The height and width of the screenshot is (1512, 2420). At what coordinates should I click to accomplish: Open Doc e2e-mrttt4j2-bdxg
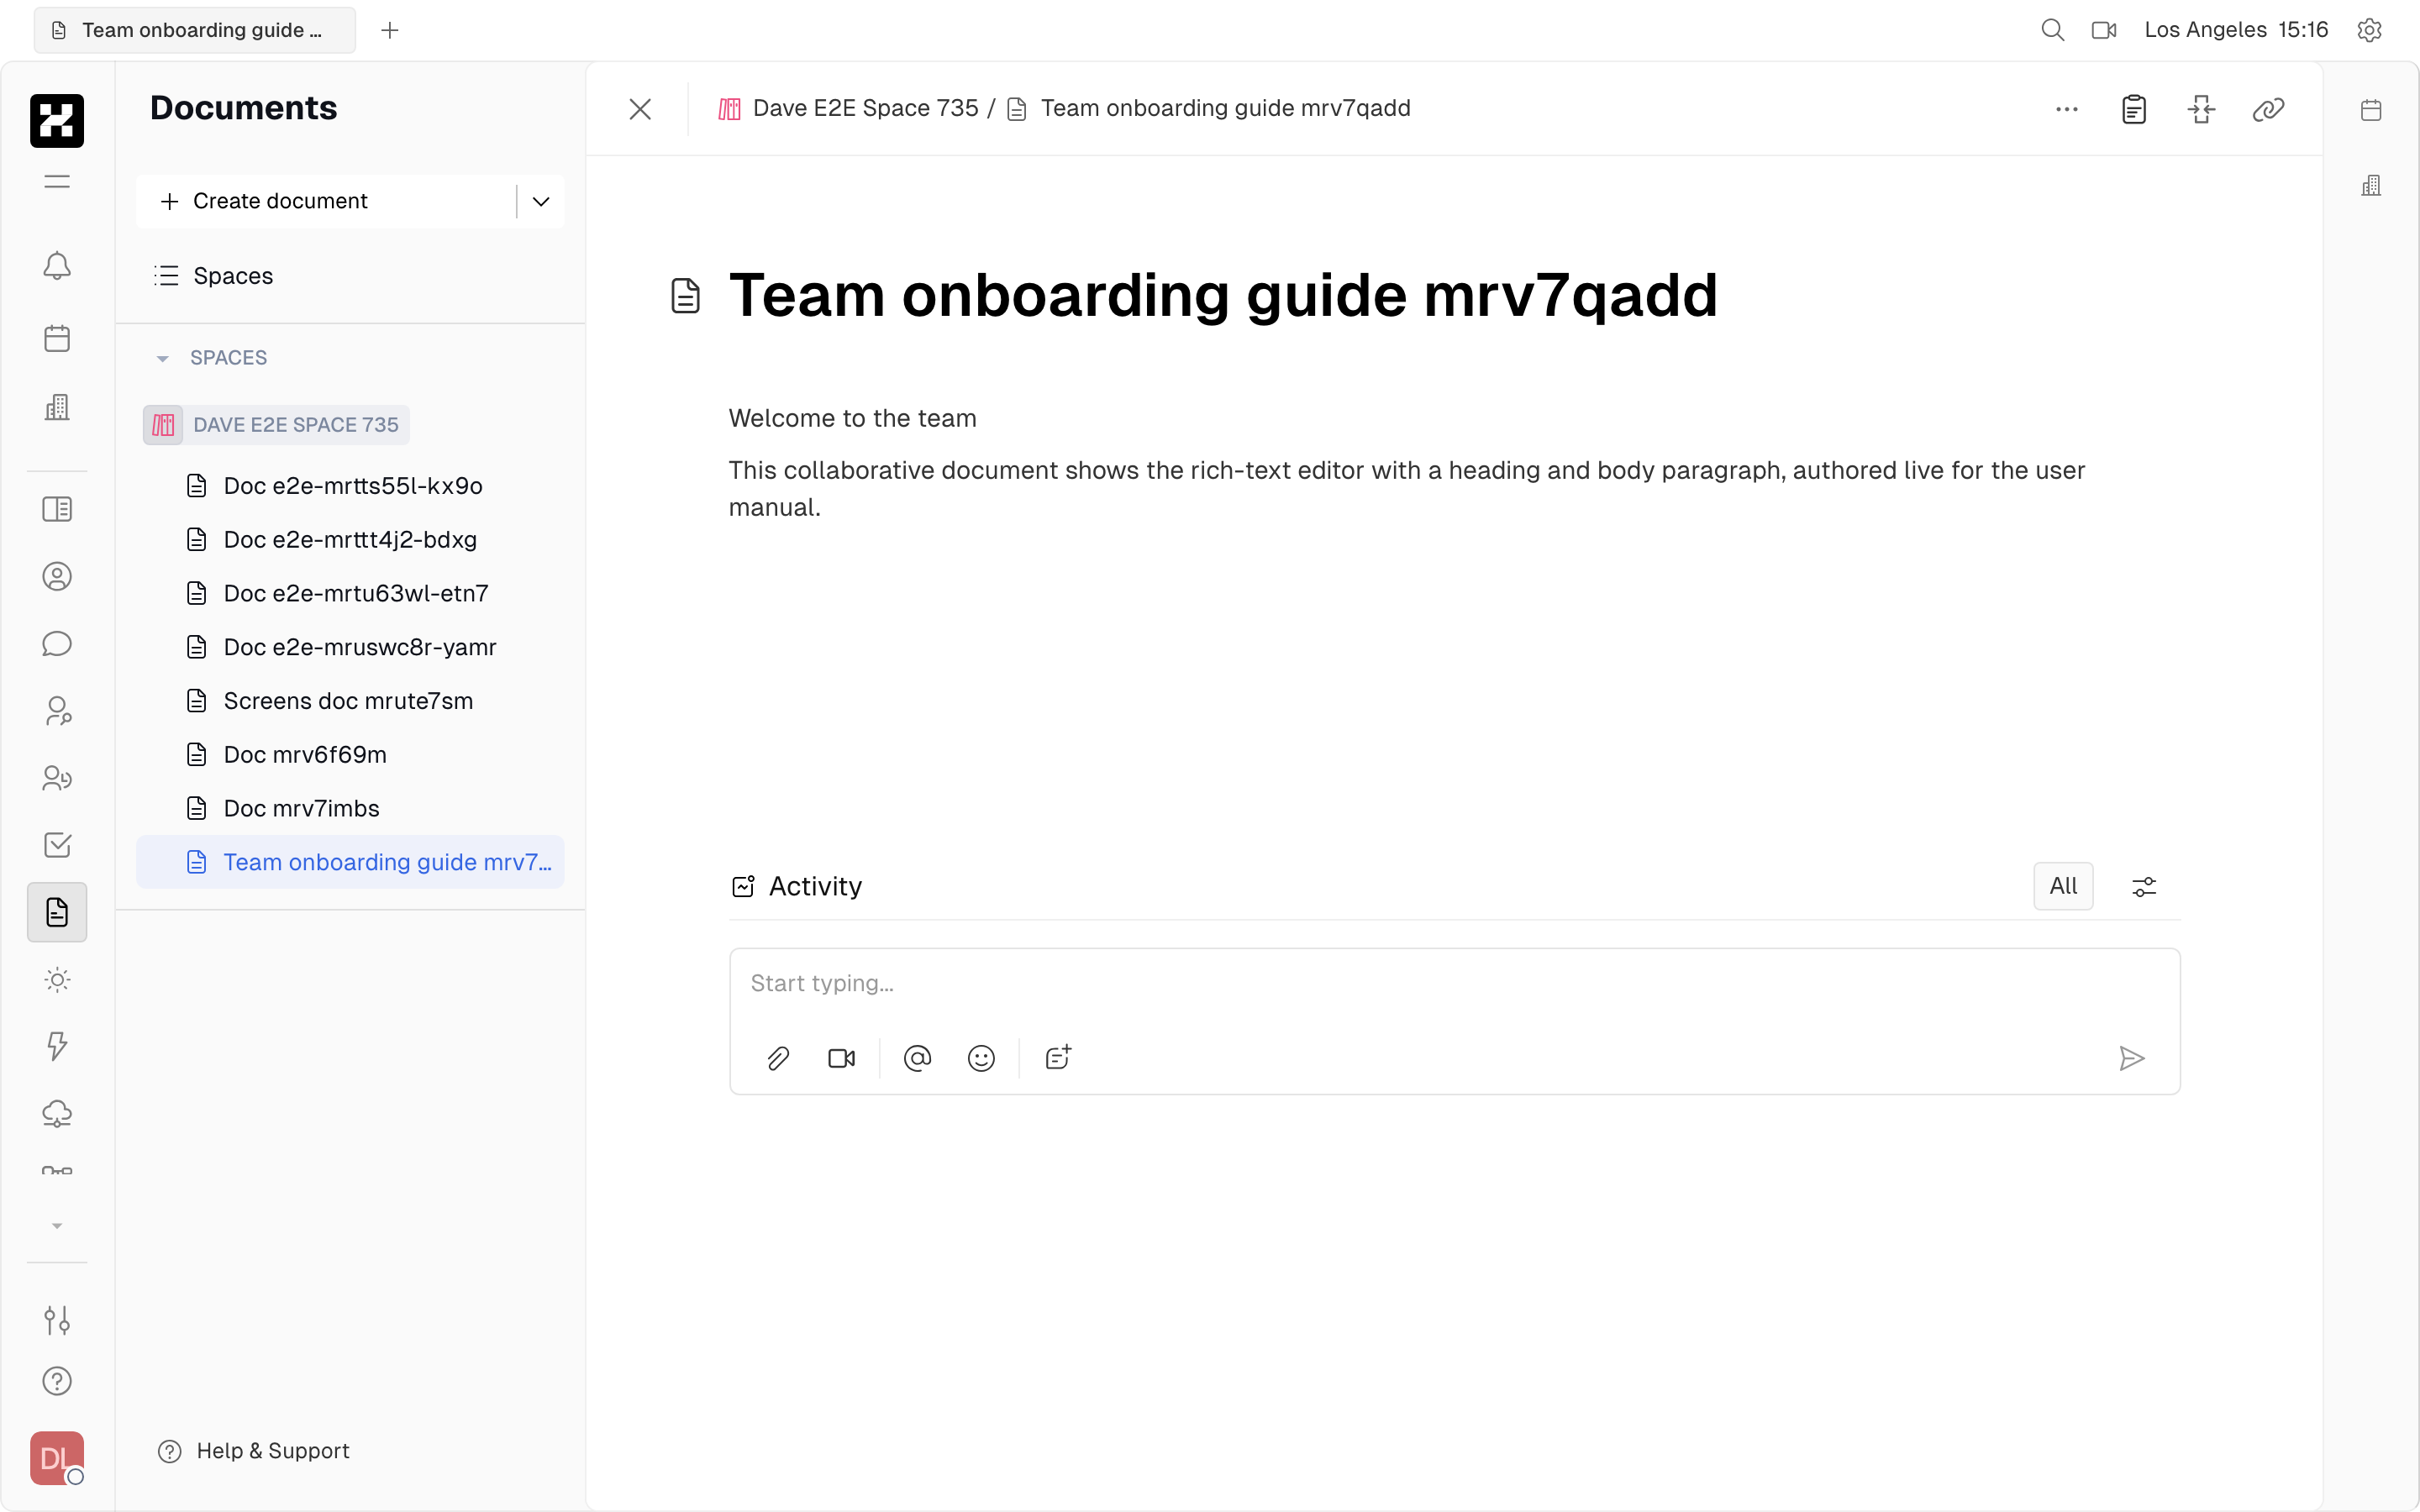350,540
